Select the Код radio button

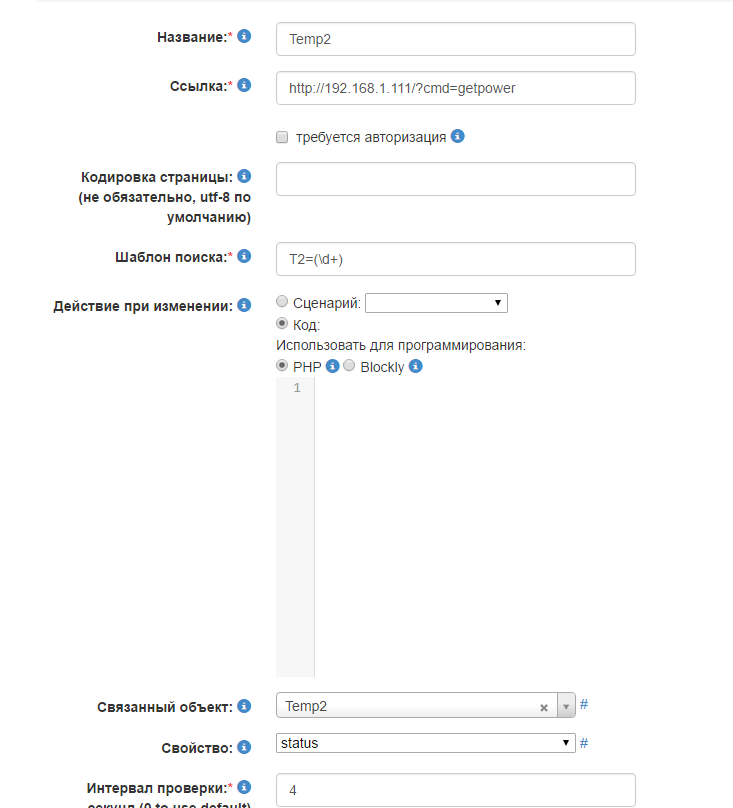282,324
